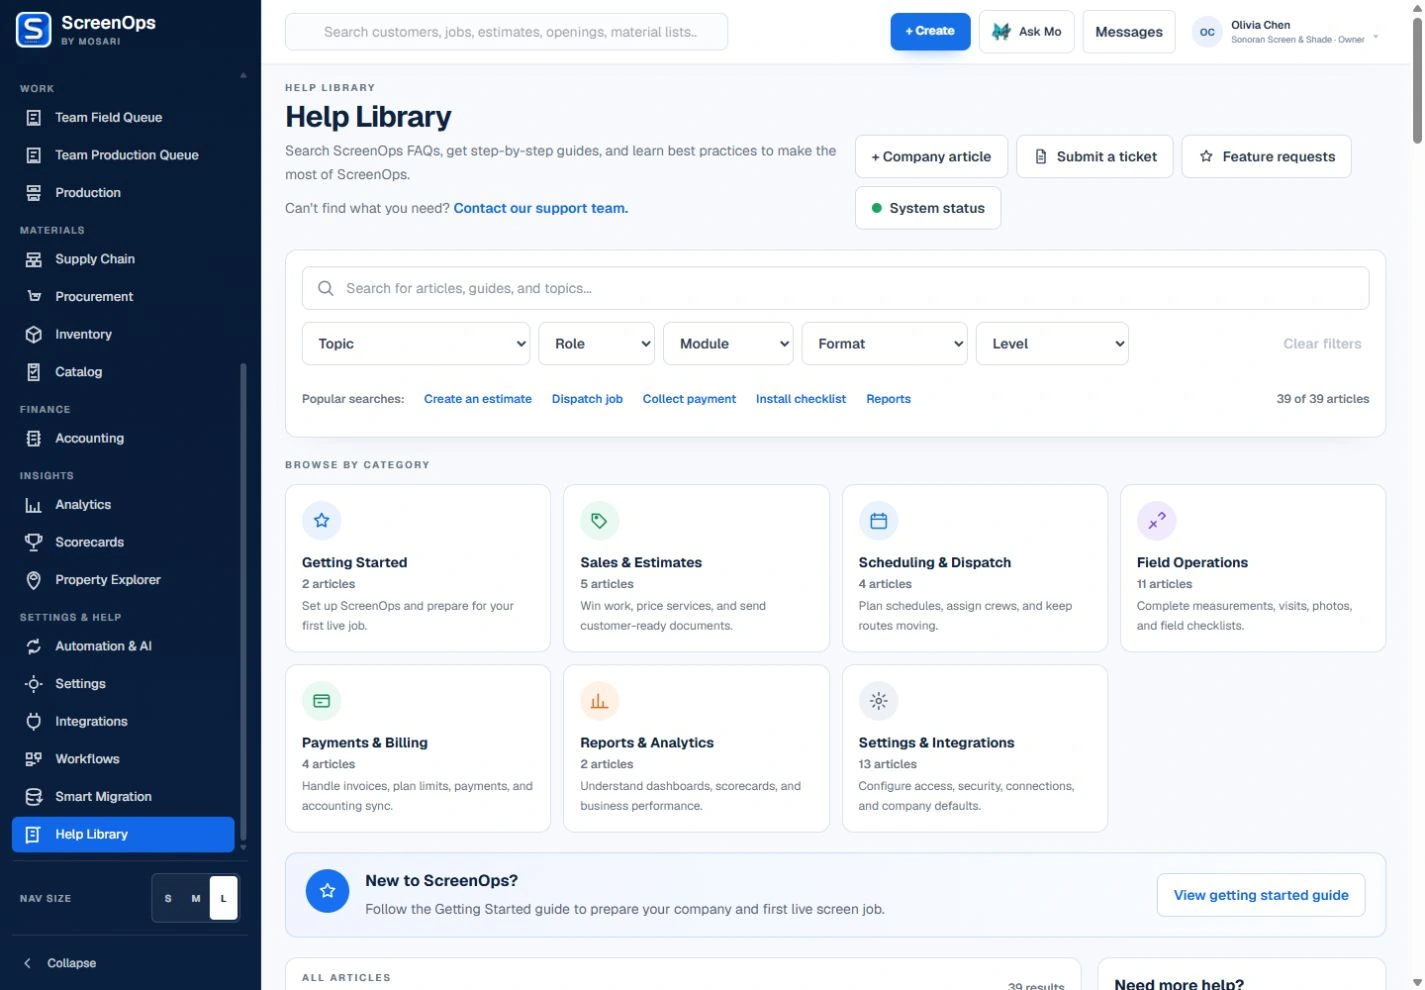
Task: Click View getting started guide button
Action: click(x=1261, y=896)
